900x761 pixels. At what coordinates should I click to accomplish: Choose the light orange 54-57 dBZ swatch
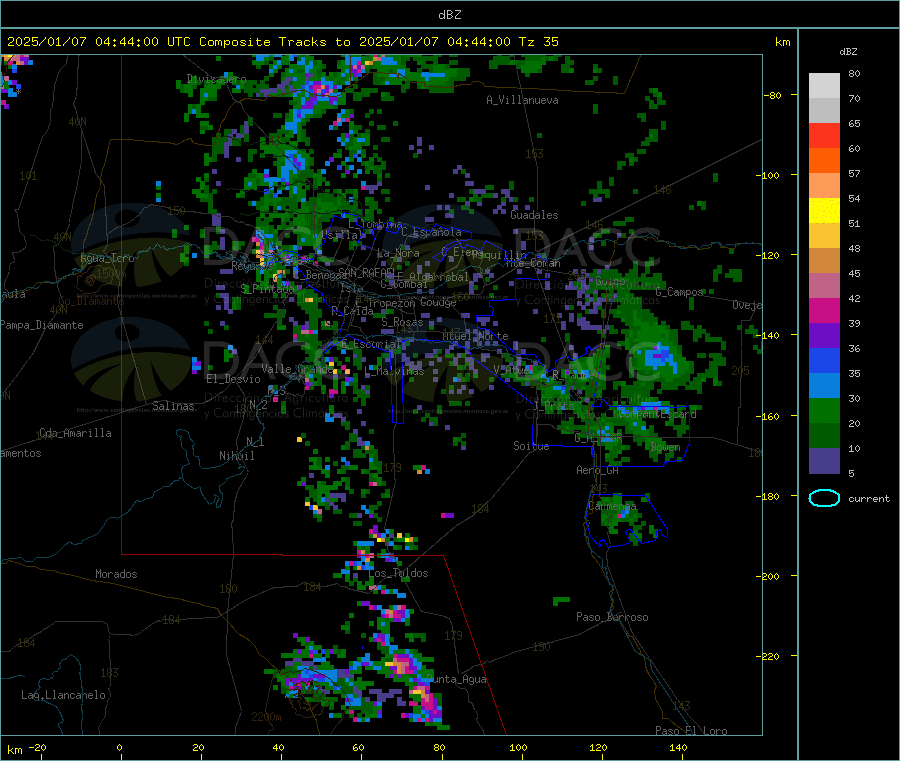pyautogui.click(x=824, y=186)
